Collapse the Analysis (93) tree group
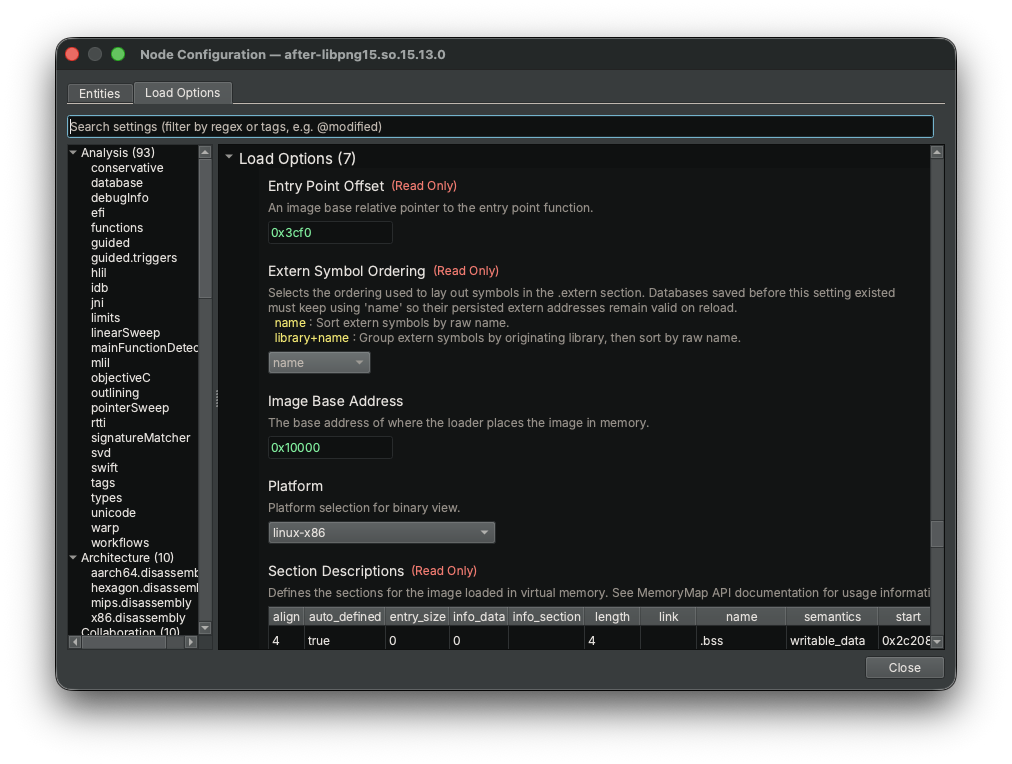The width and height of the screenshot is (1012, 764). [x=73, y=153]
